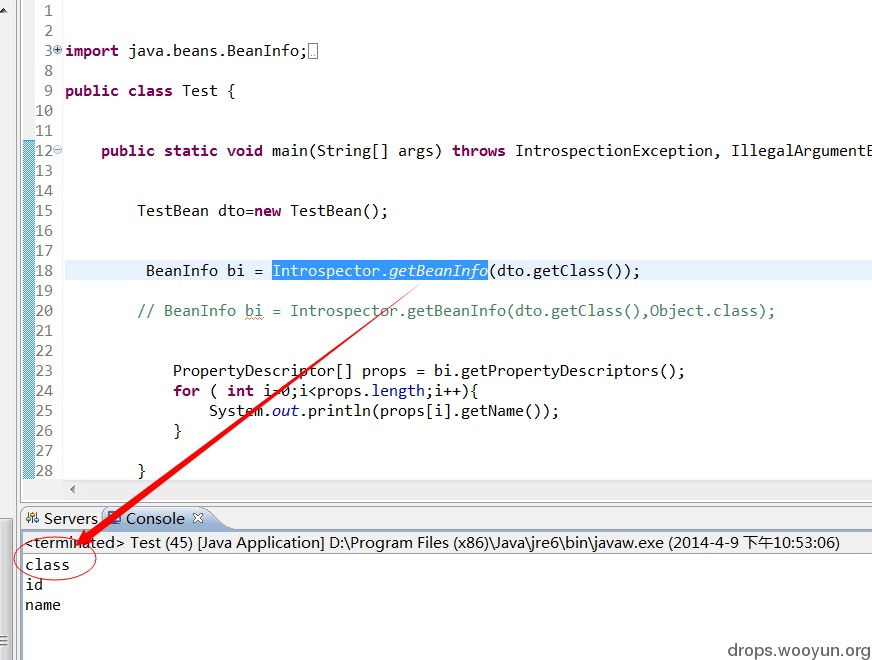The image size is (872, 660).
Task: Collapse the main method on line 12
Action: [58, 150]
